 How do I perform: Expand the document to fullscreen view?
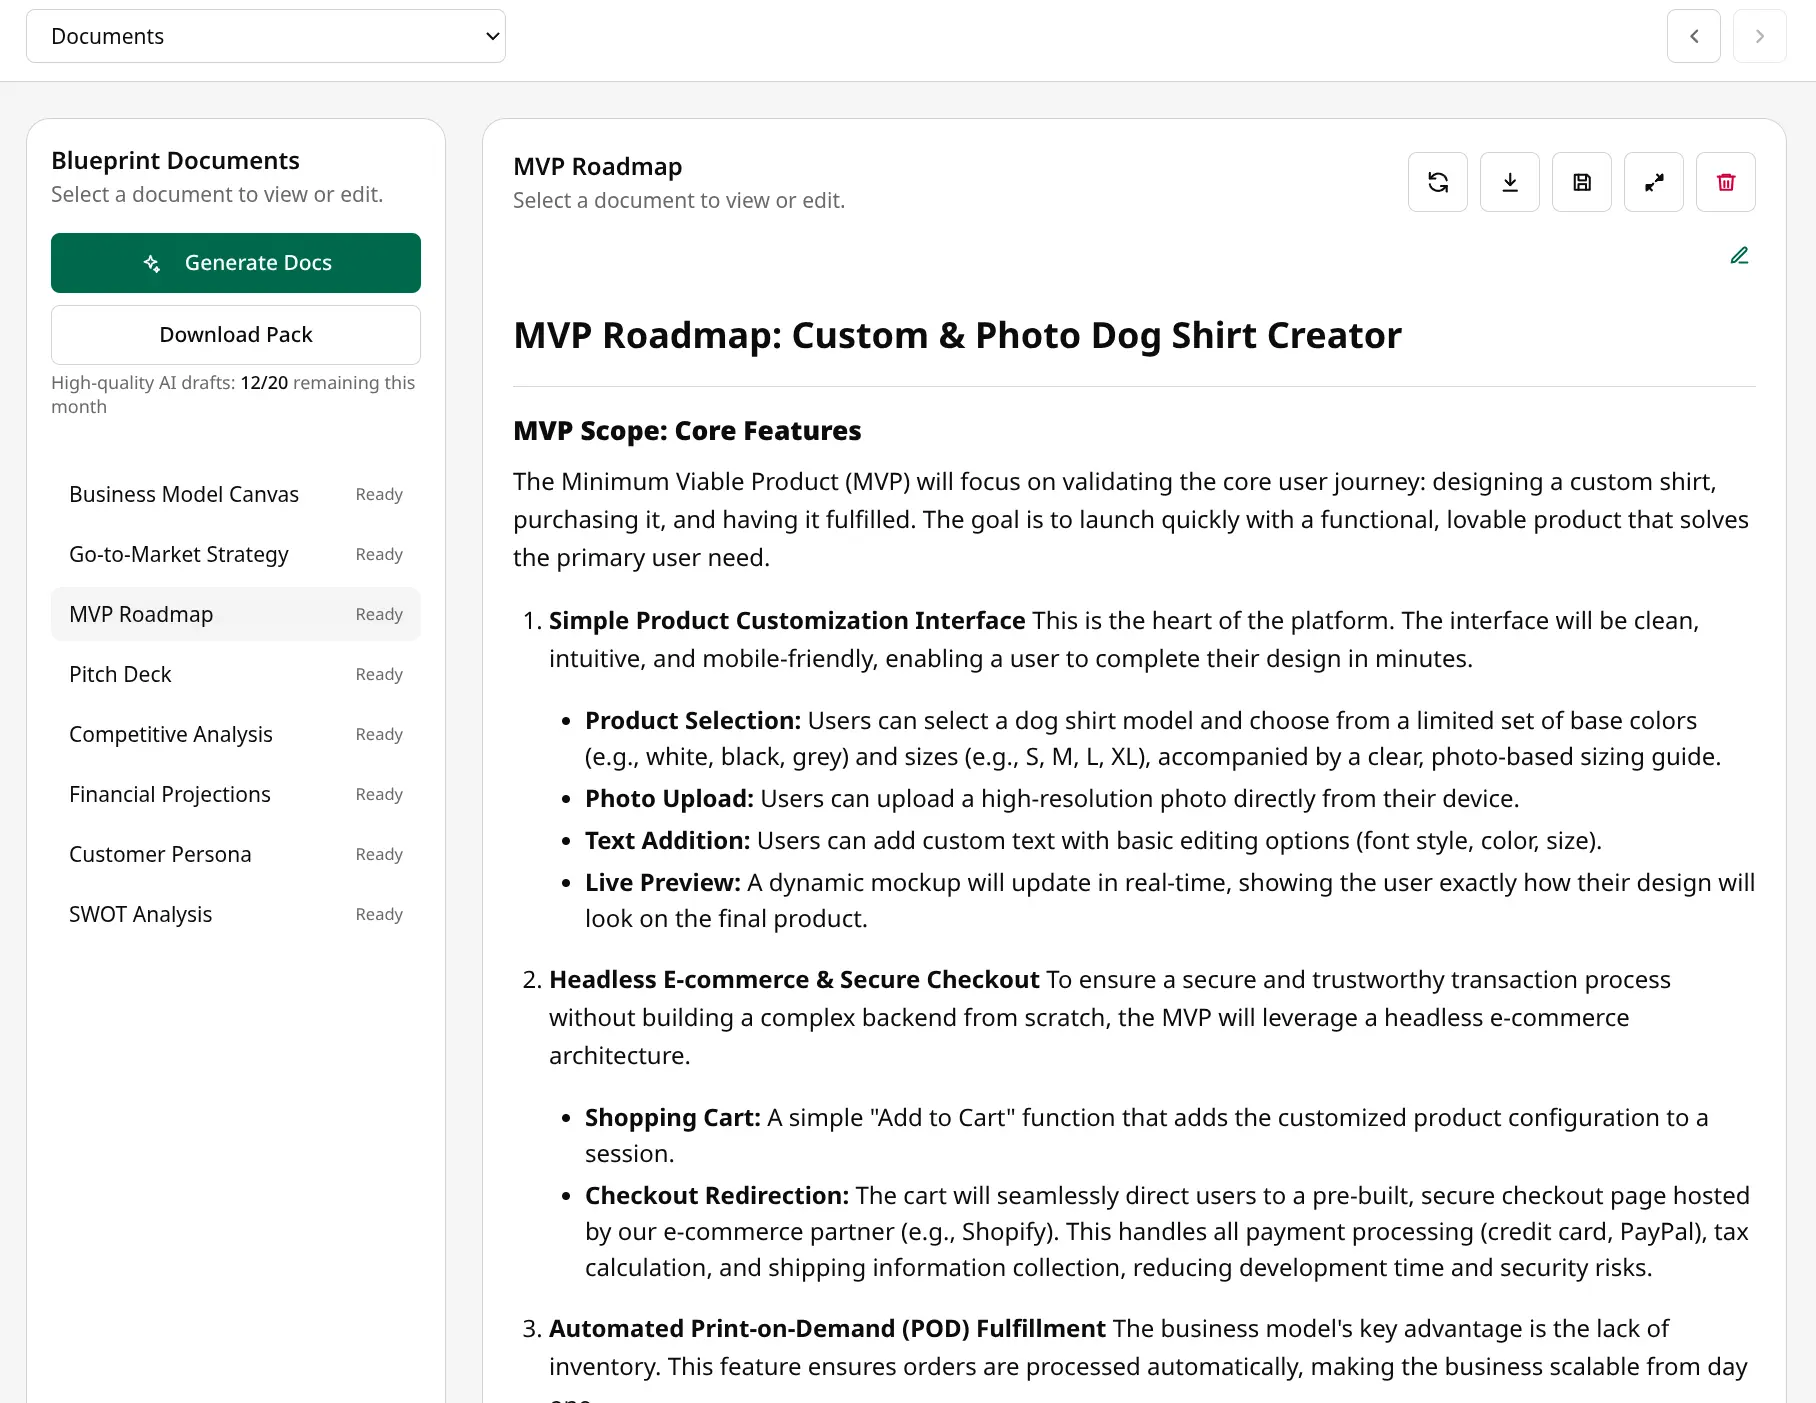click(1653, 182)
